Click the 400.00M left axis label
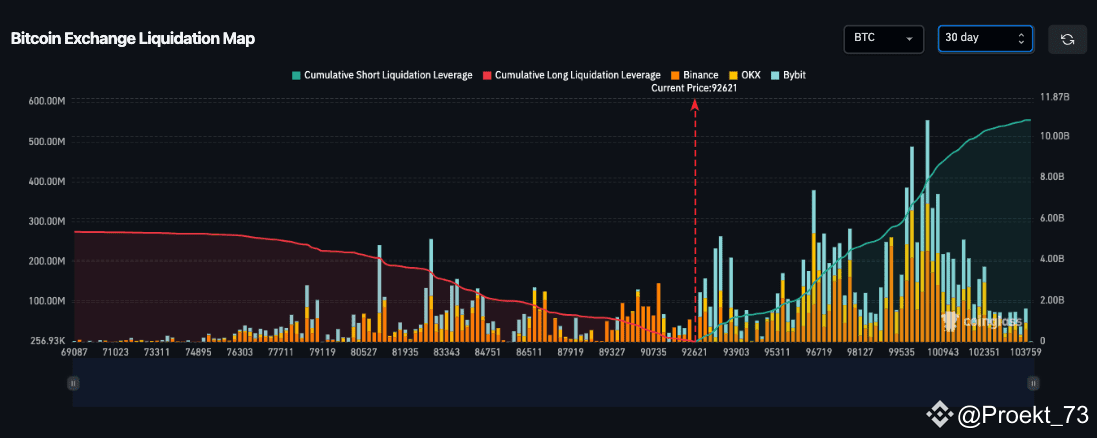This screenshot has width=1097, height=438. click(x=47, y=181)
